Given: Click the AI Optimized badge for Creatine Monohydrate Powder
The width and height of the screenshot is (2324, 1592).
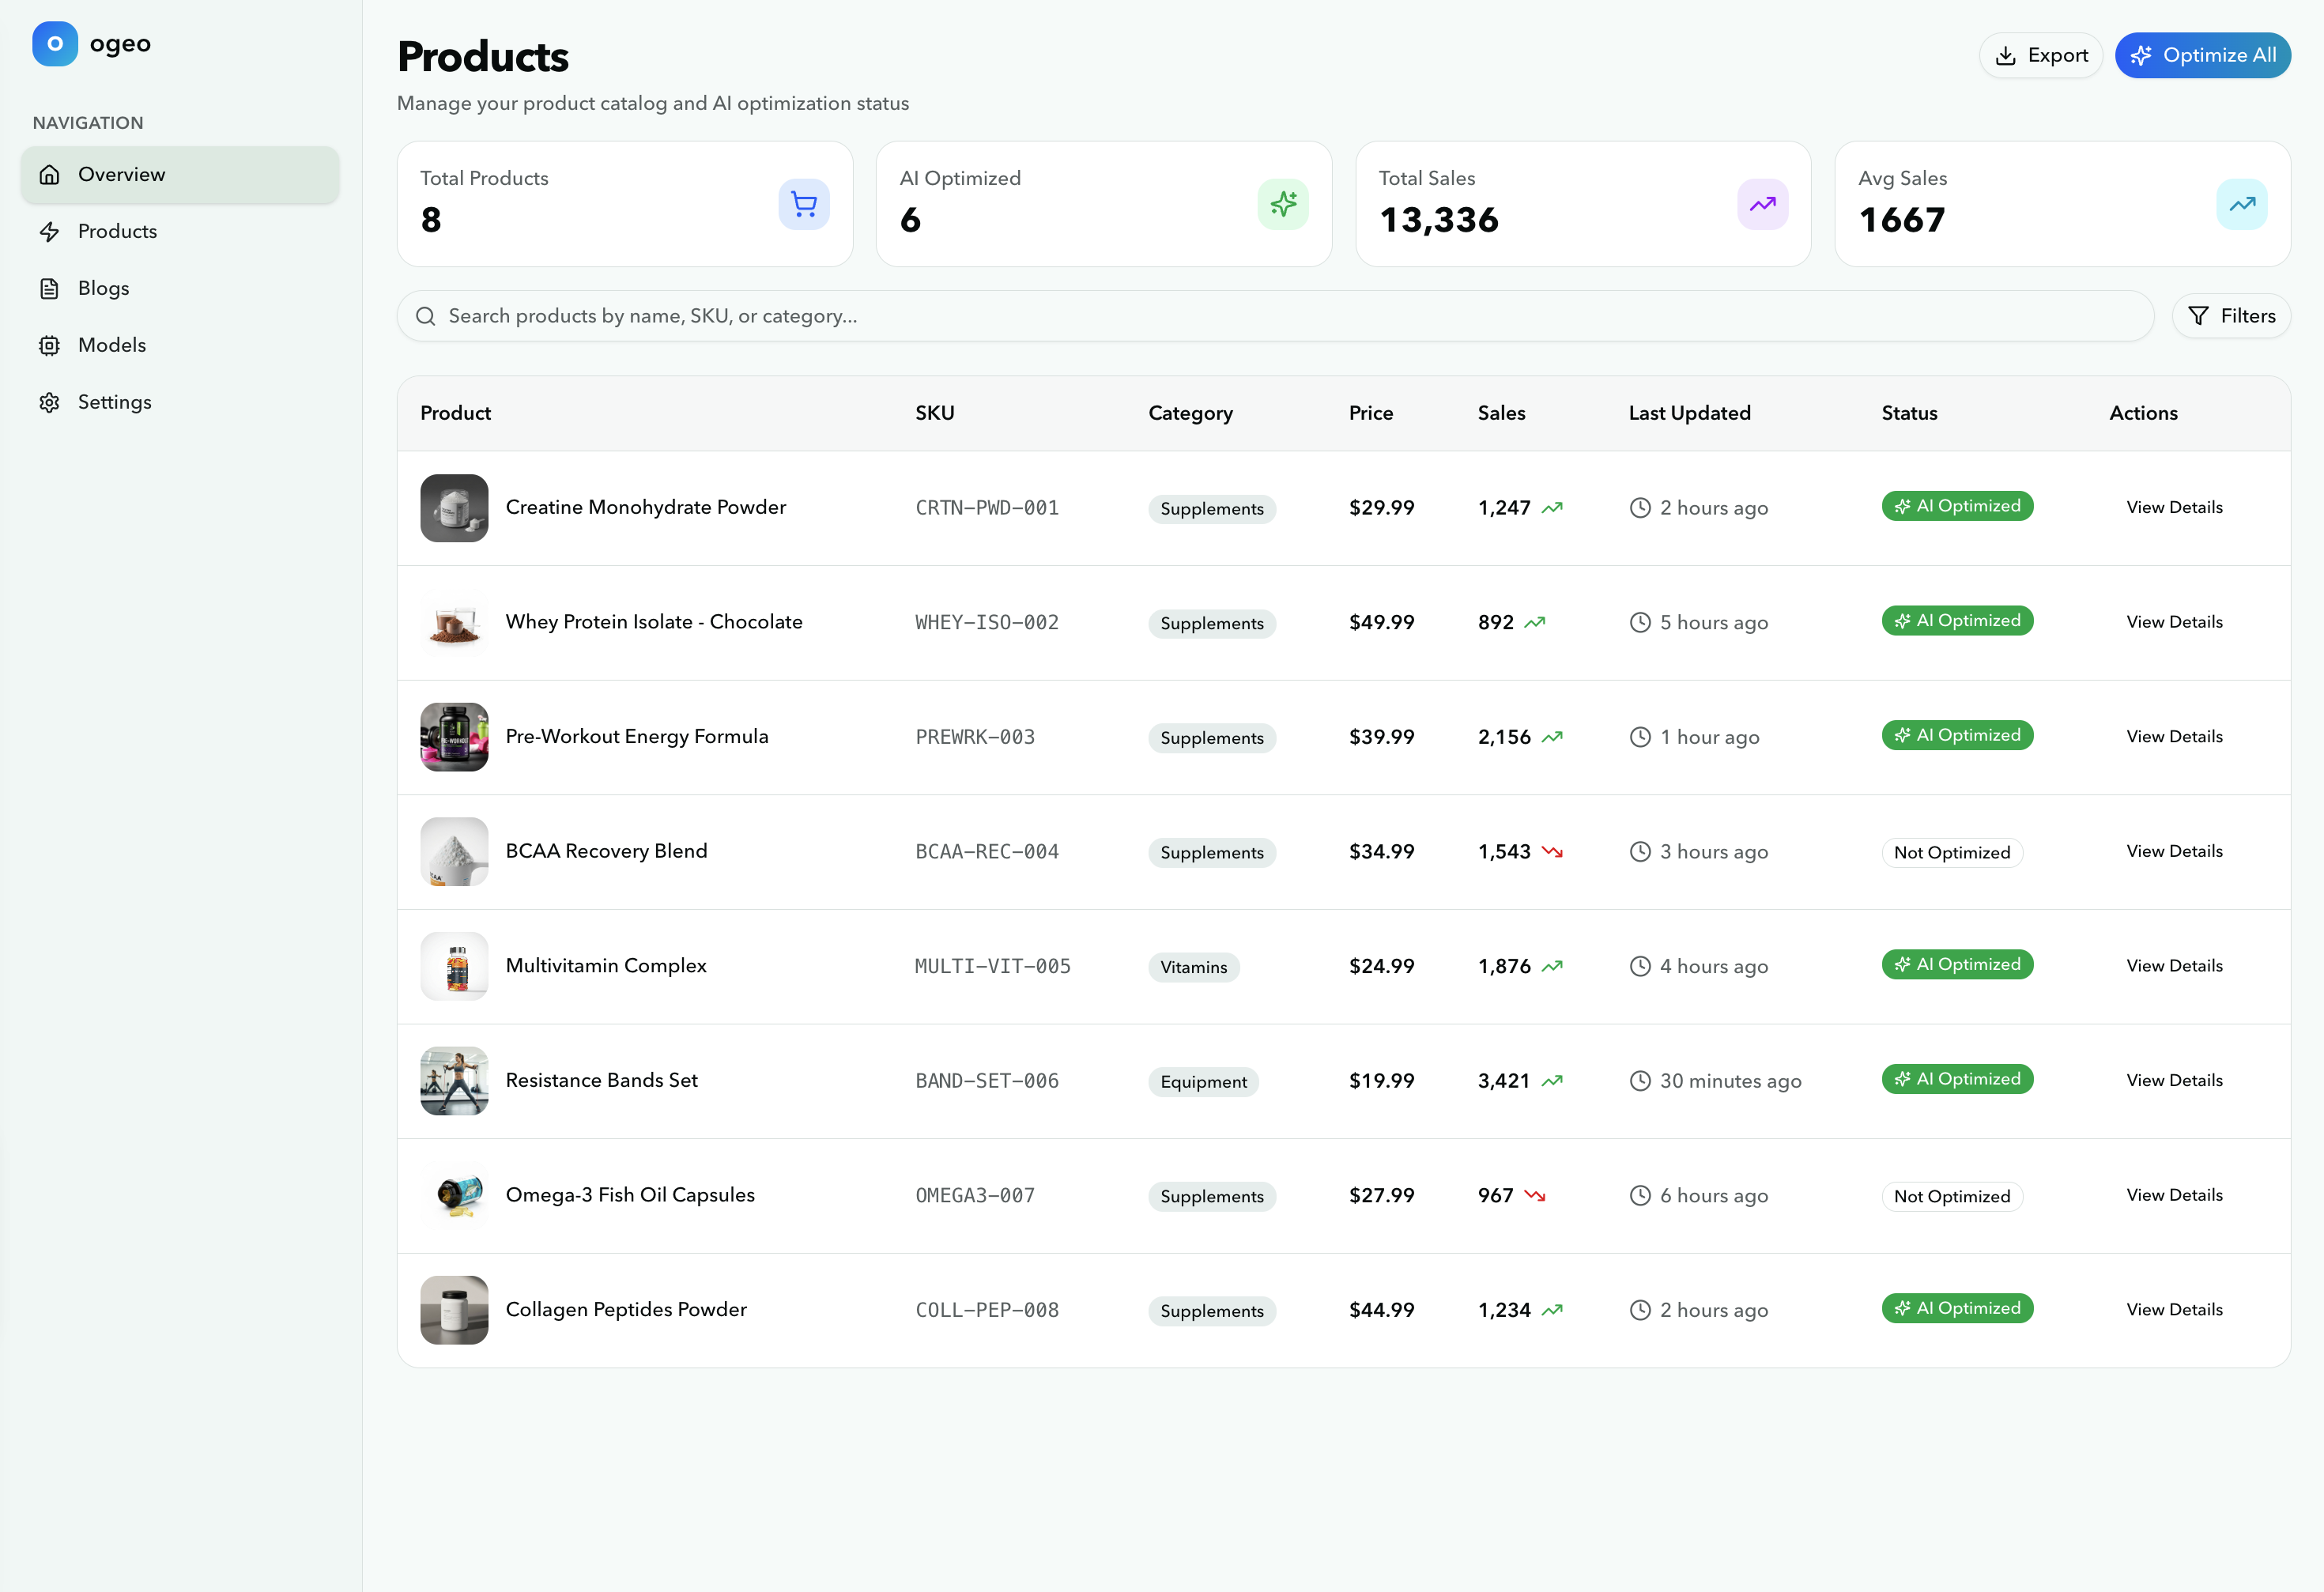Looking at the screenshot, I should (1957, 506).
